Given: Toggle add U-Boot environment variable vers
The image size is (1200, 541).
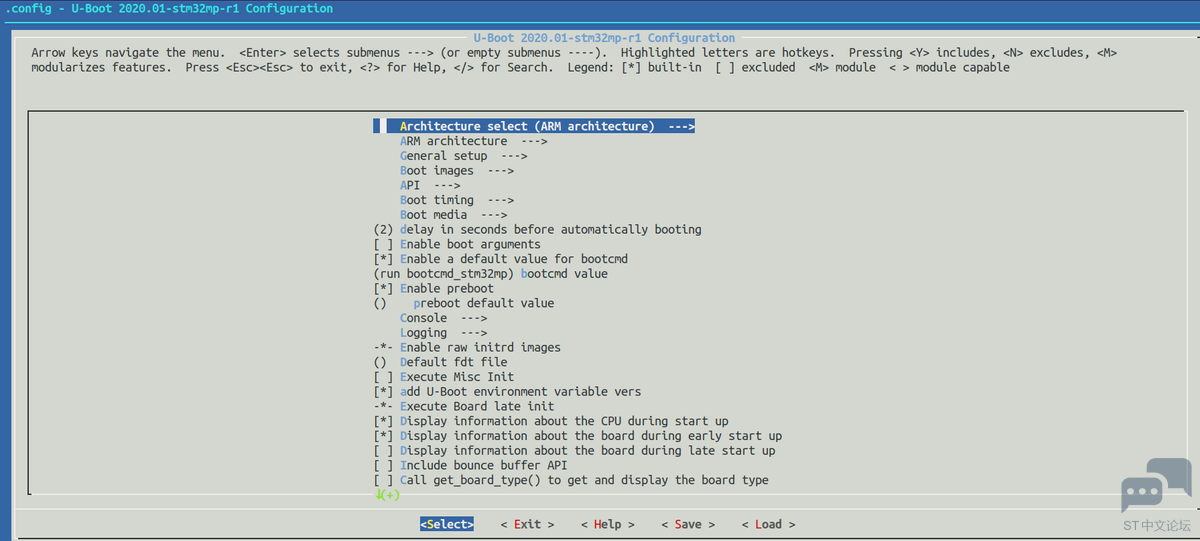Looking at the screenshot, I should point(507,392).
